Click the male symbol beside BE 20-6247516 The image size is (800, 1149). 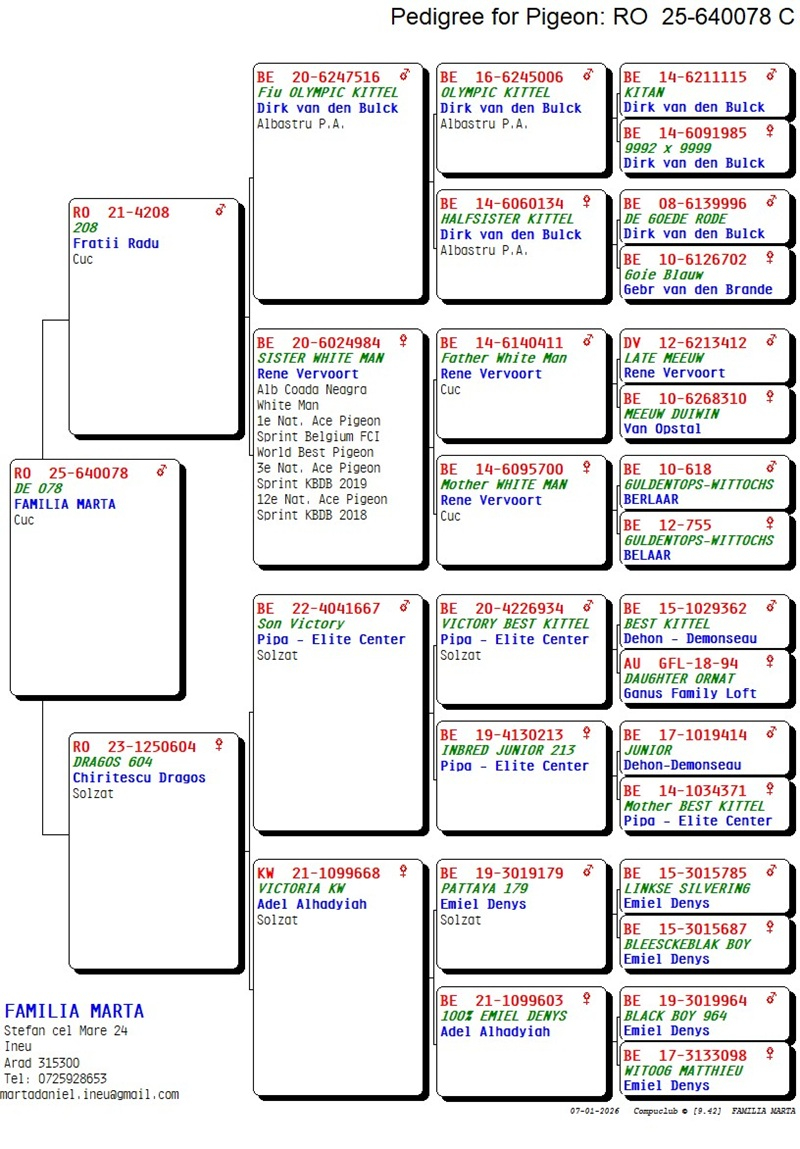pos(404,76)
